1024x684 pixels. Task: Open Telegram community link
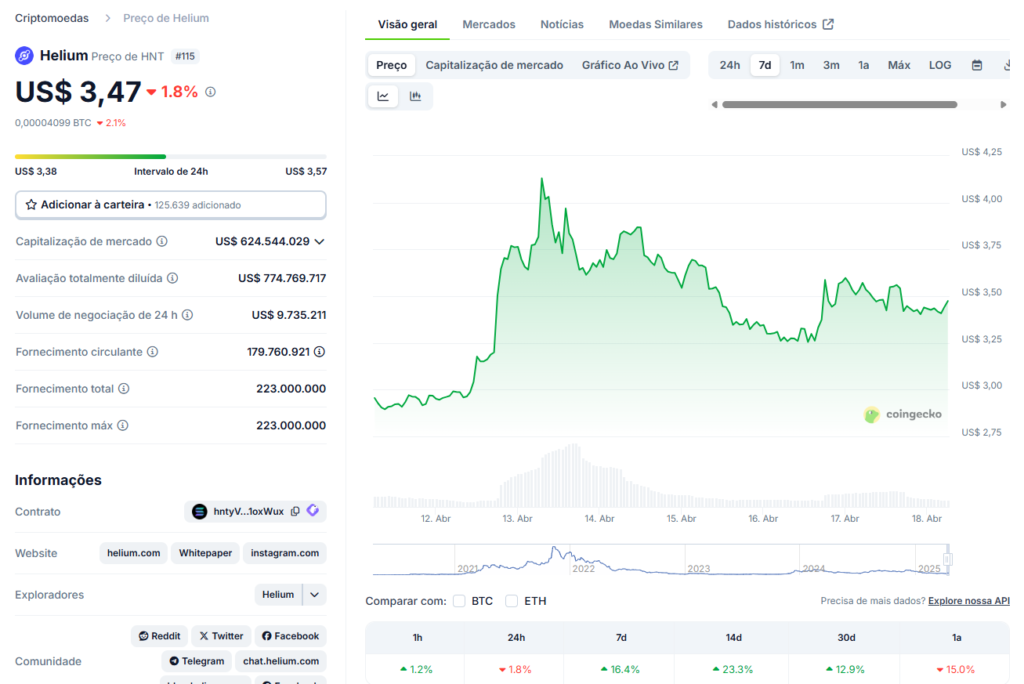pyautogui.click(x=197, y=661)
